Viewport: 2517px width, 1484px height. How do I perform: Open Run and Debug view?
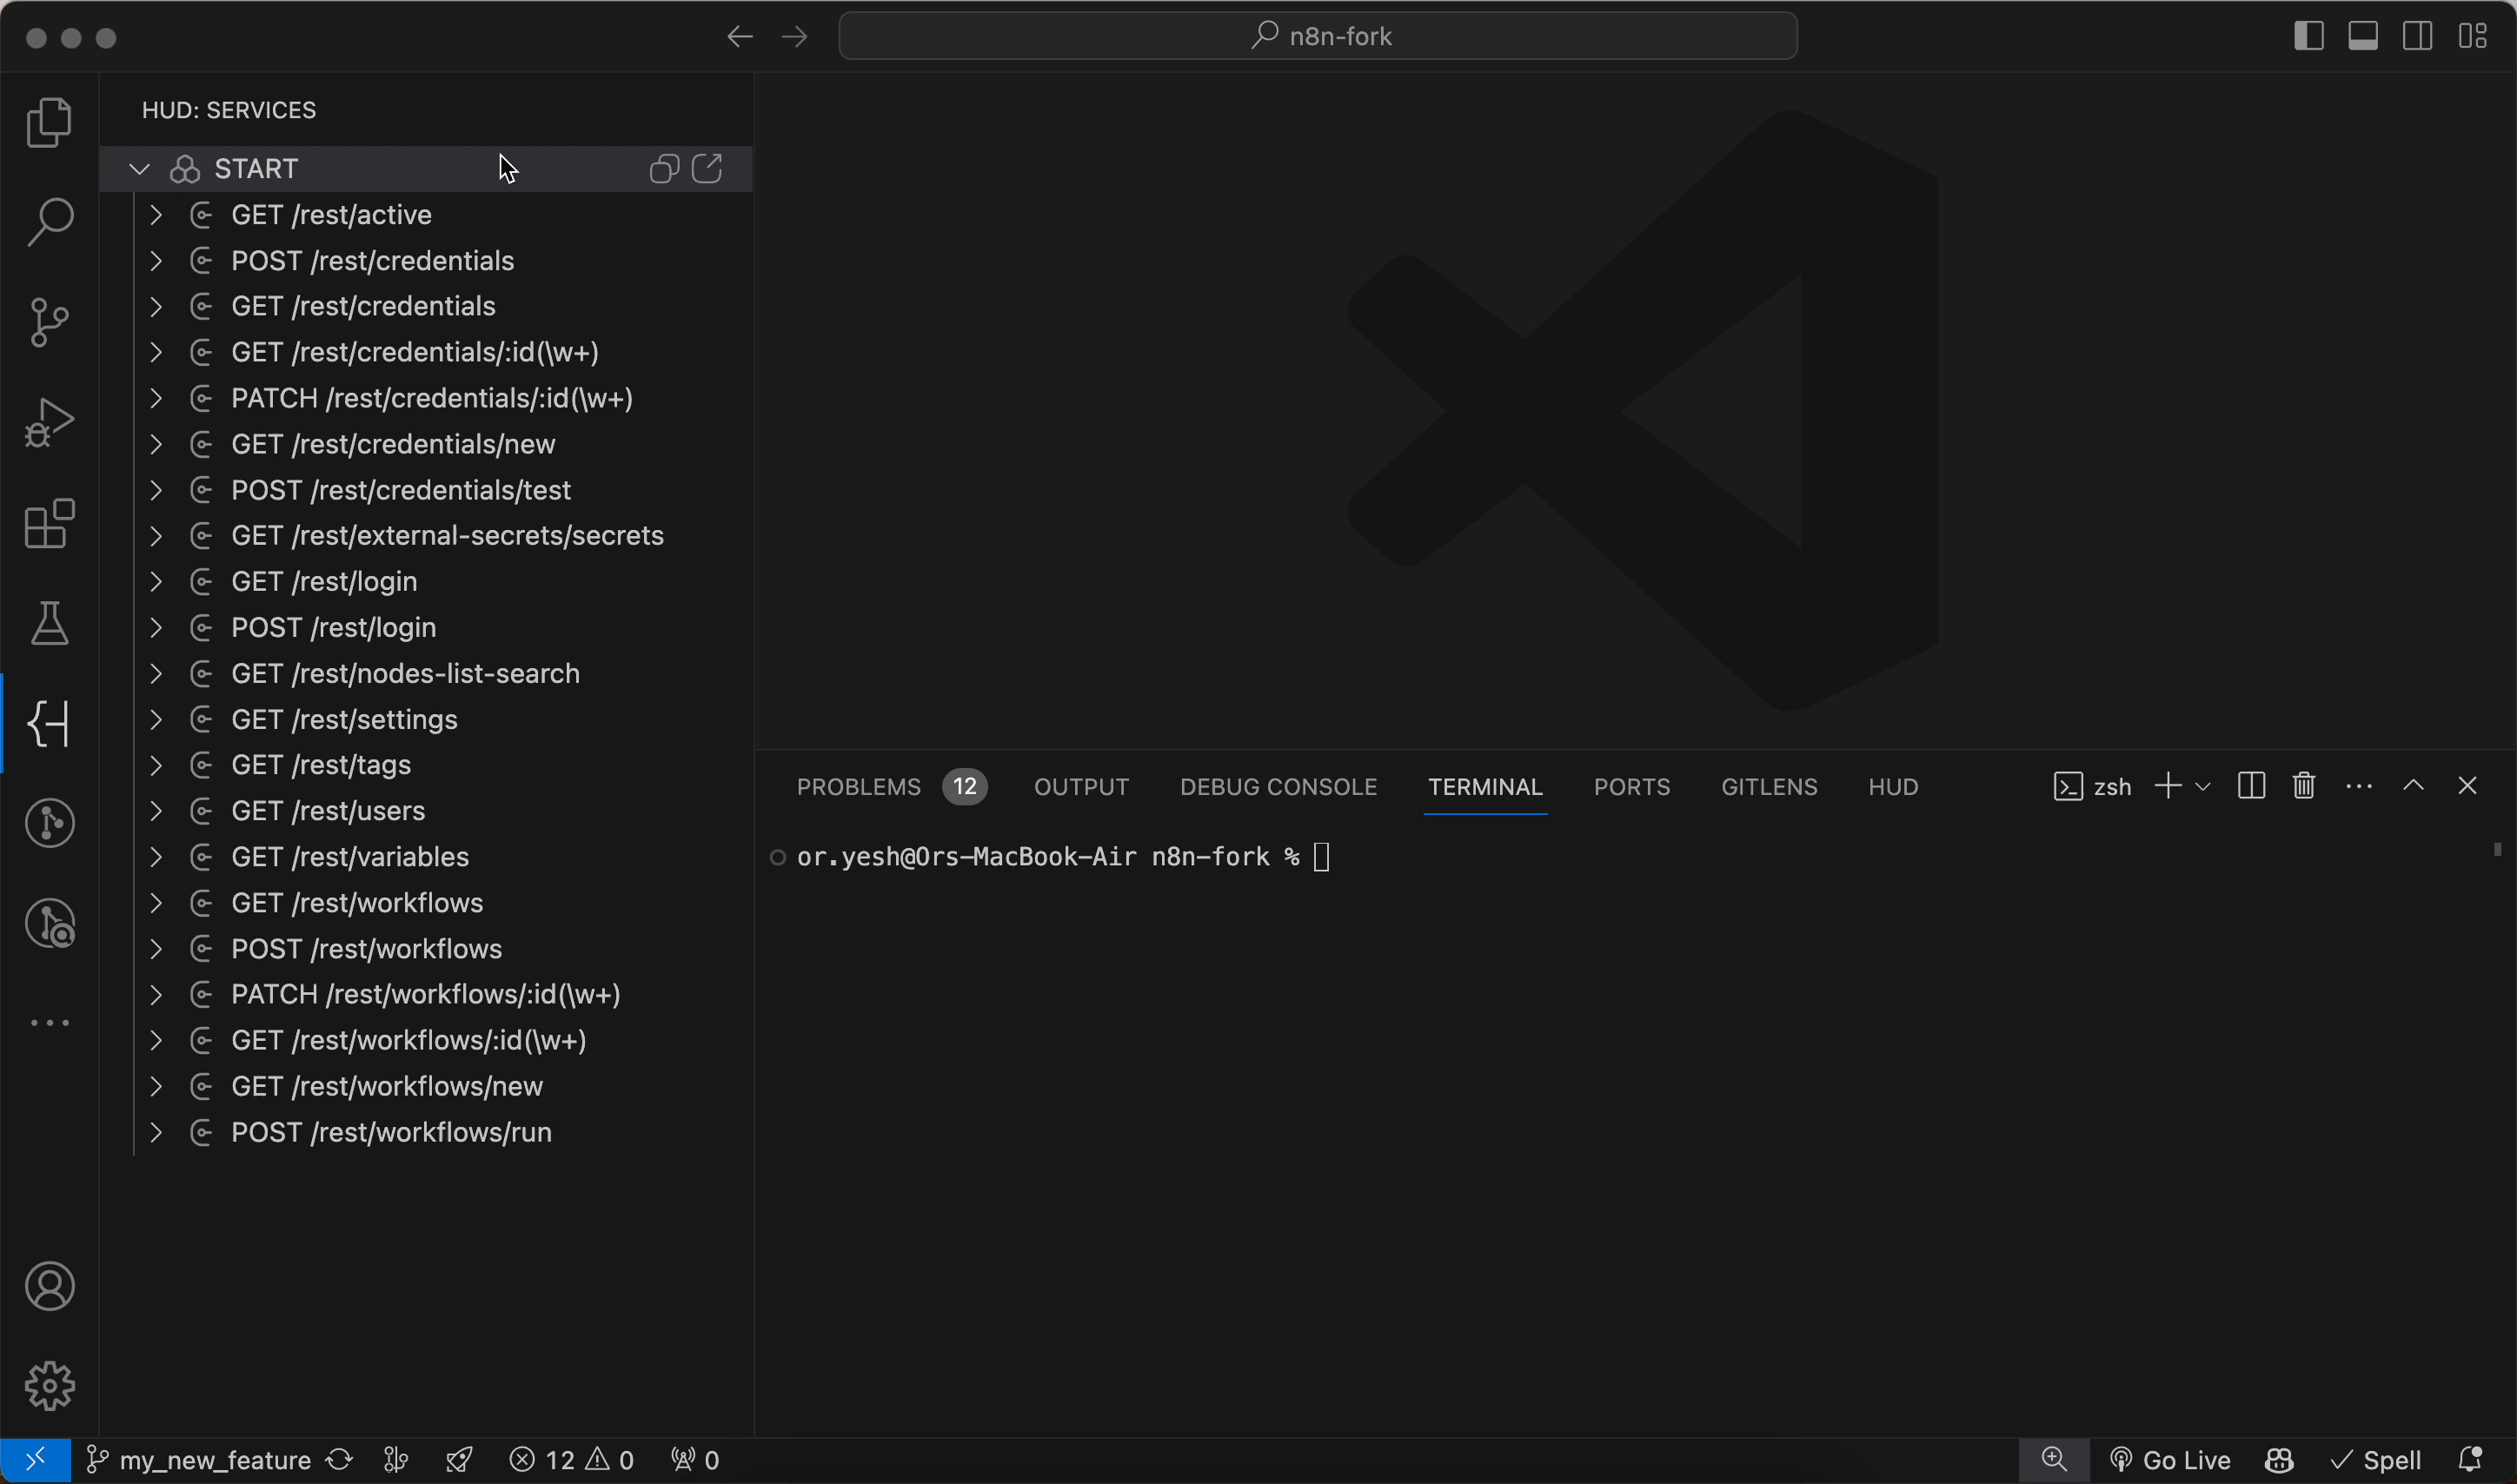[49, 422]
